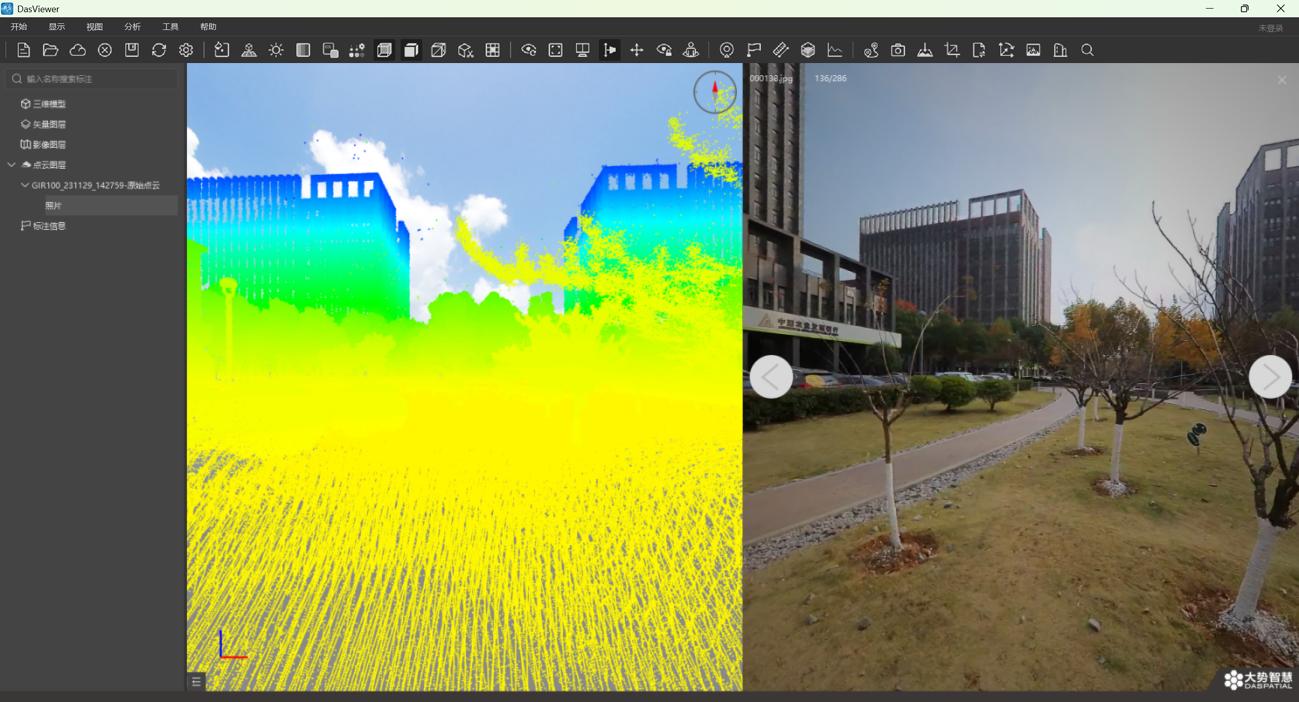Click the flag annotation icon in toolbar
This screenshot has width=1299, height=702.
(754, 50)
